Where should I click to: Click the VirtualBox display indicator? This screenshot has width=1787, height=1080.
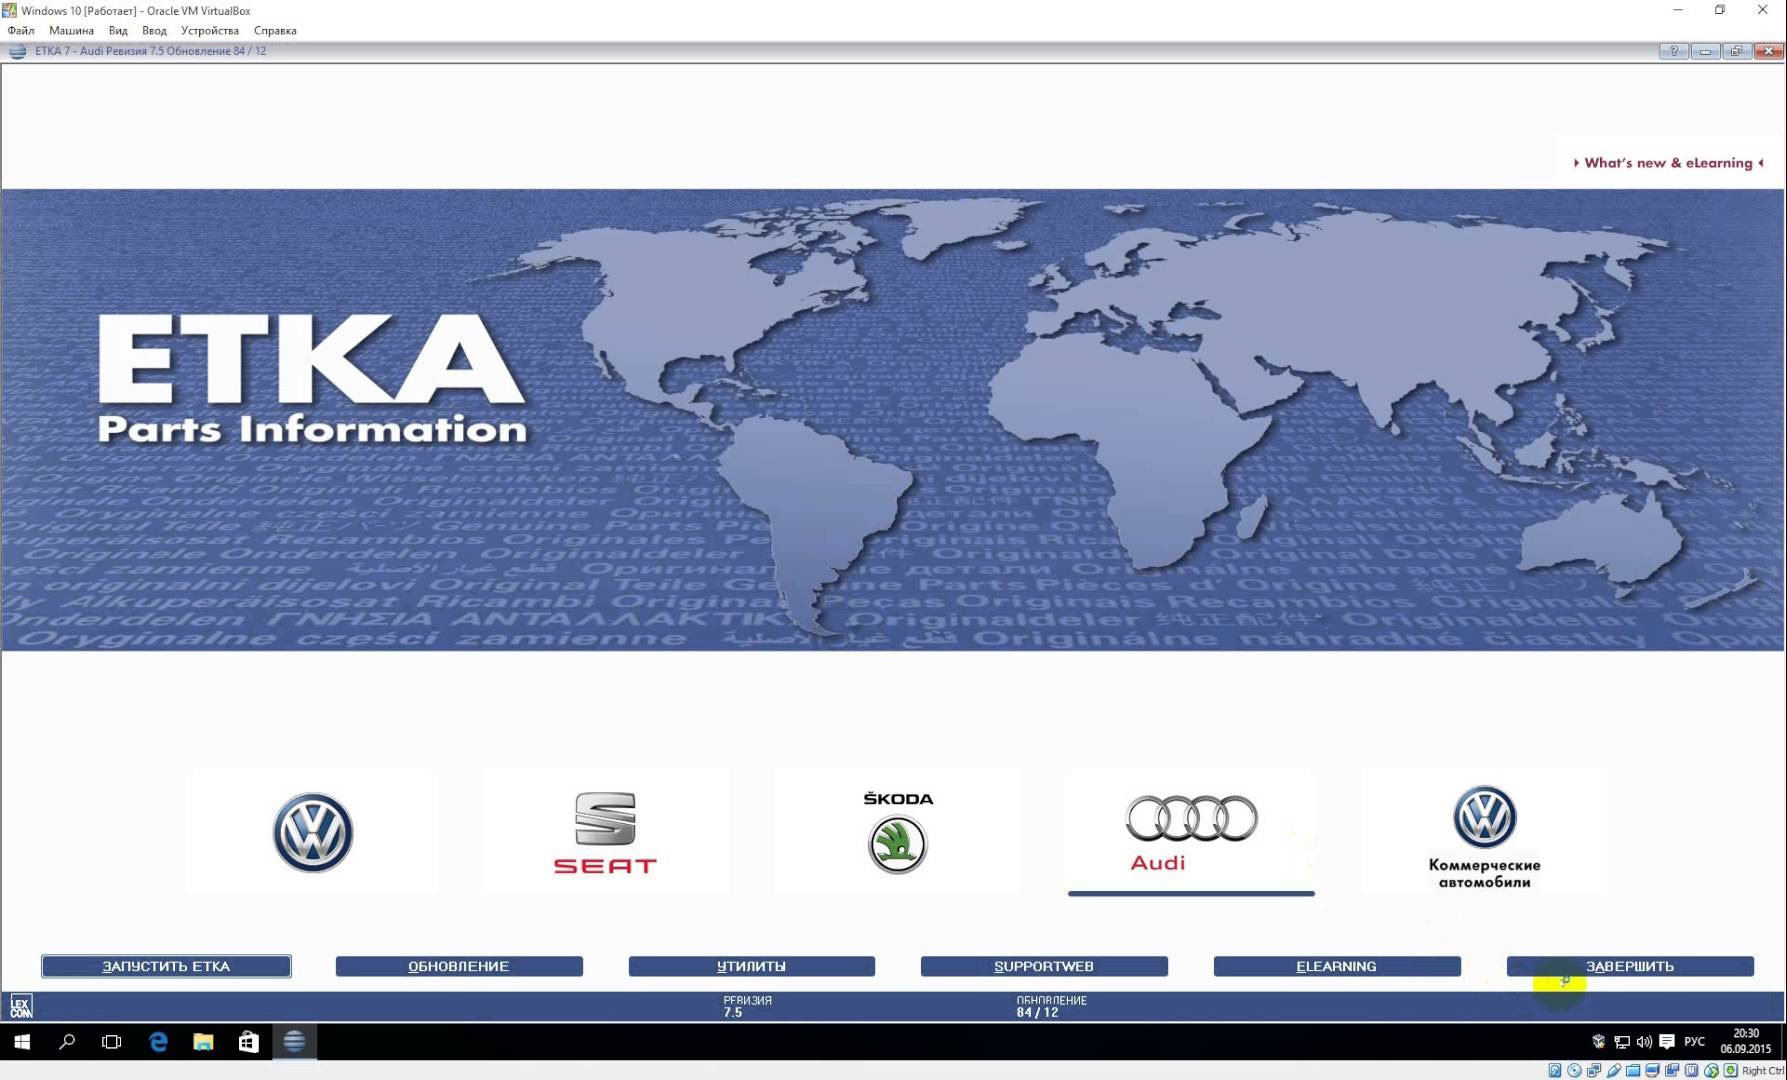[x=1653, y=1071]
